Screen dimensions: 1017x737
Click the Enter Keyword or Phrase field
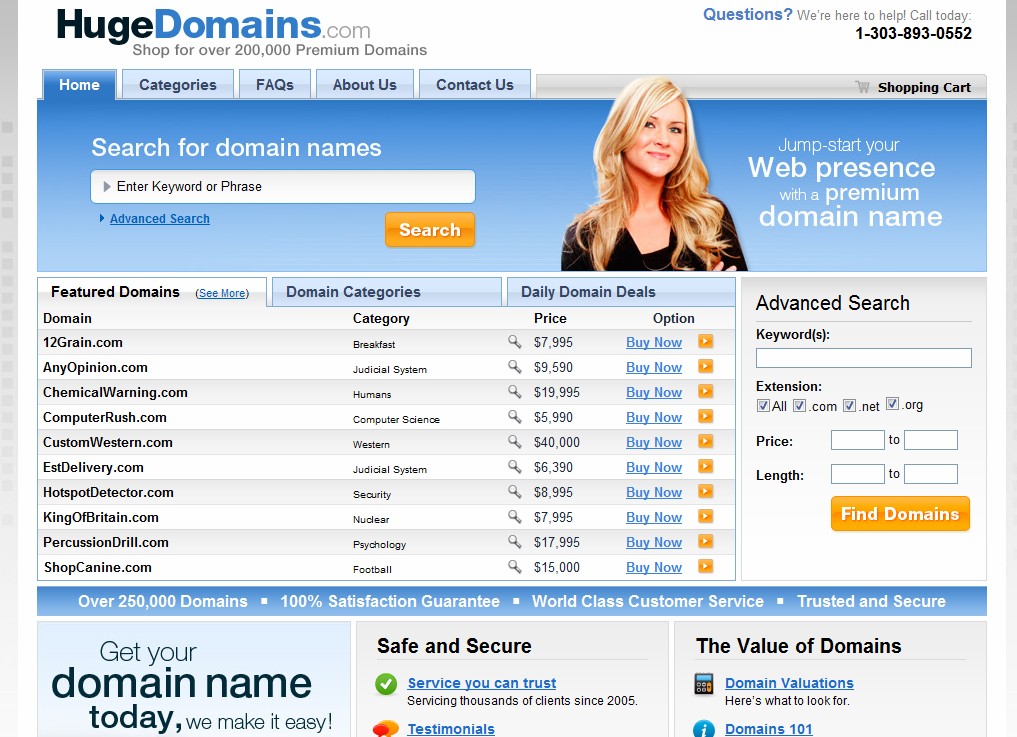click(283, 187)
